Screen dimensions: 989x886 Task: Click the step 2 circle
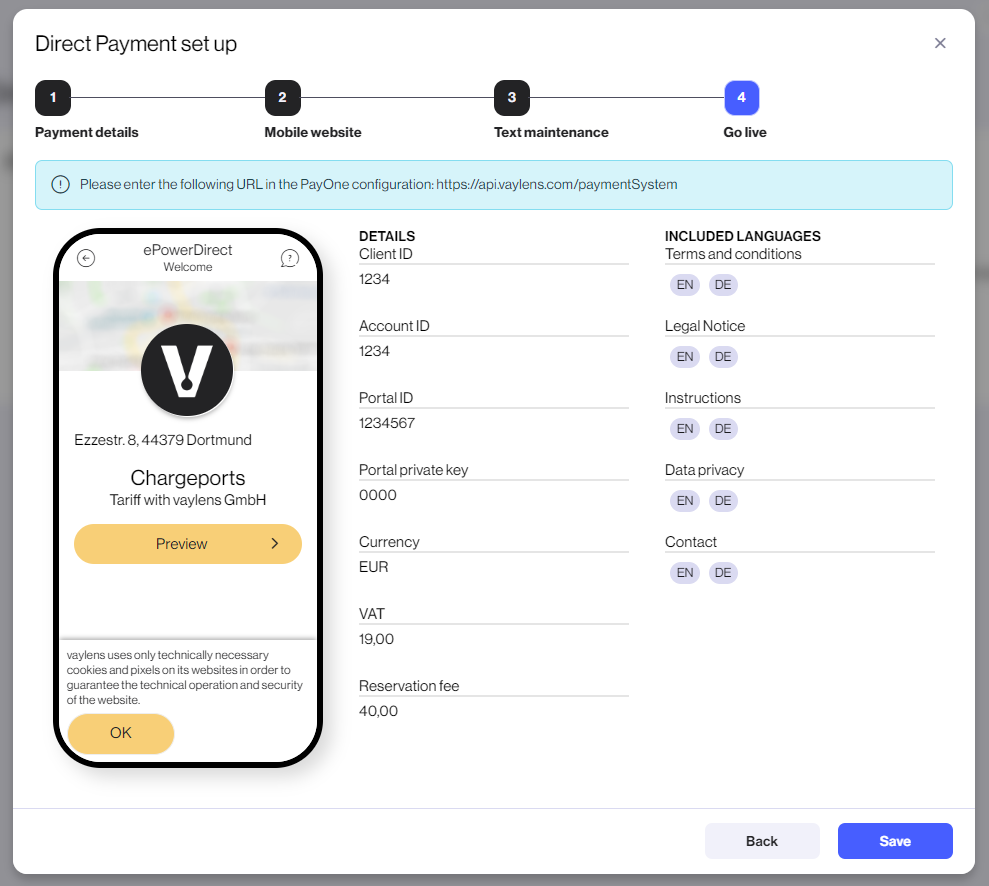283,98
